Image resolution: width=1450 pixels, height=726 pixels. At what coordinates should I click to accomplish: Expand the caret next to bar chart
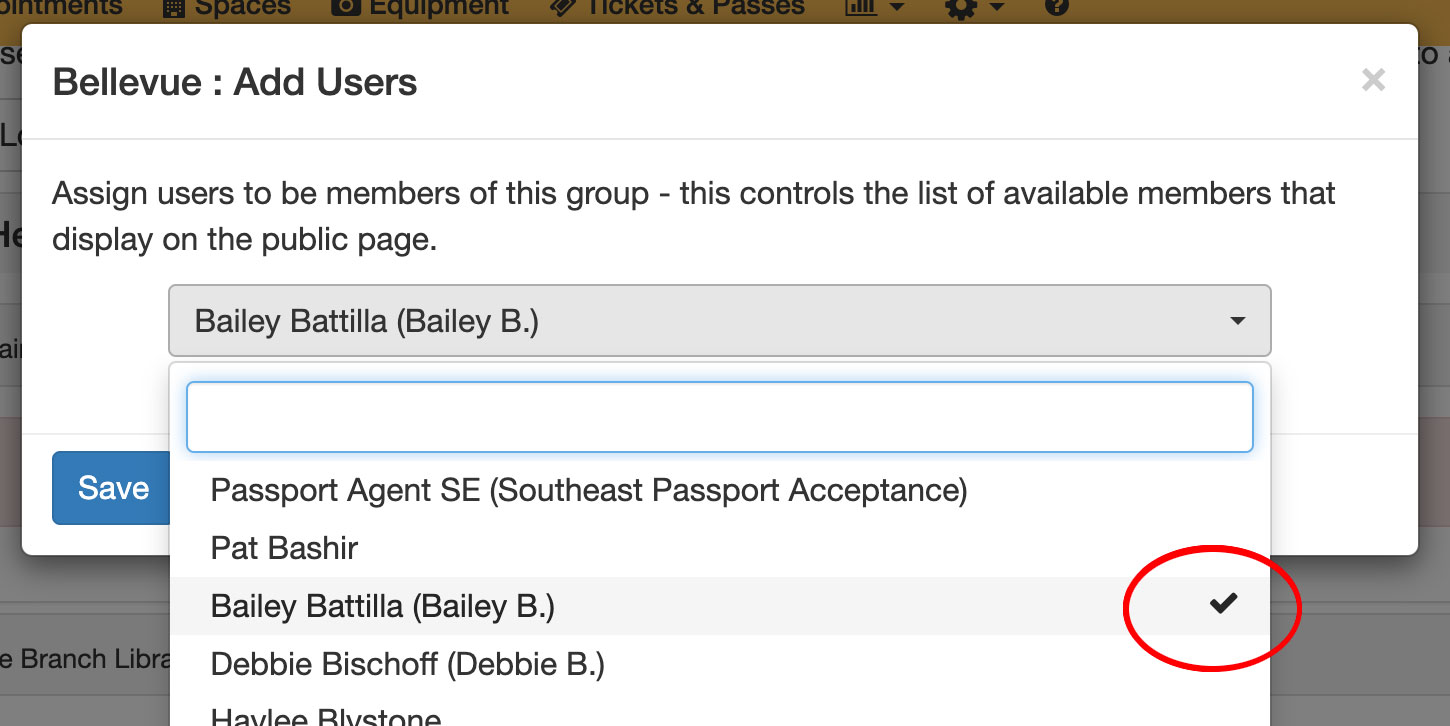(x=896, y=8)
